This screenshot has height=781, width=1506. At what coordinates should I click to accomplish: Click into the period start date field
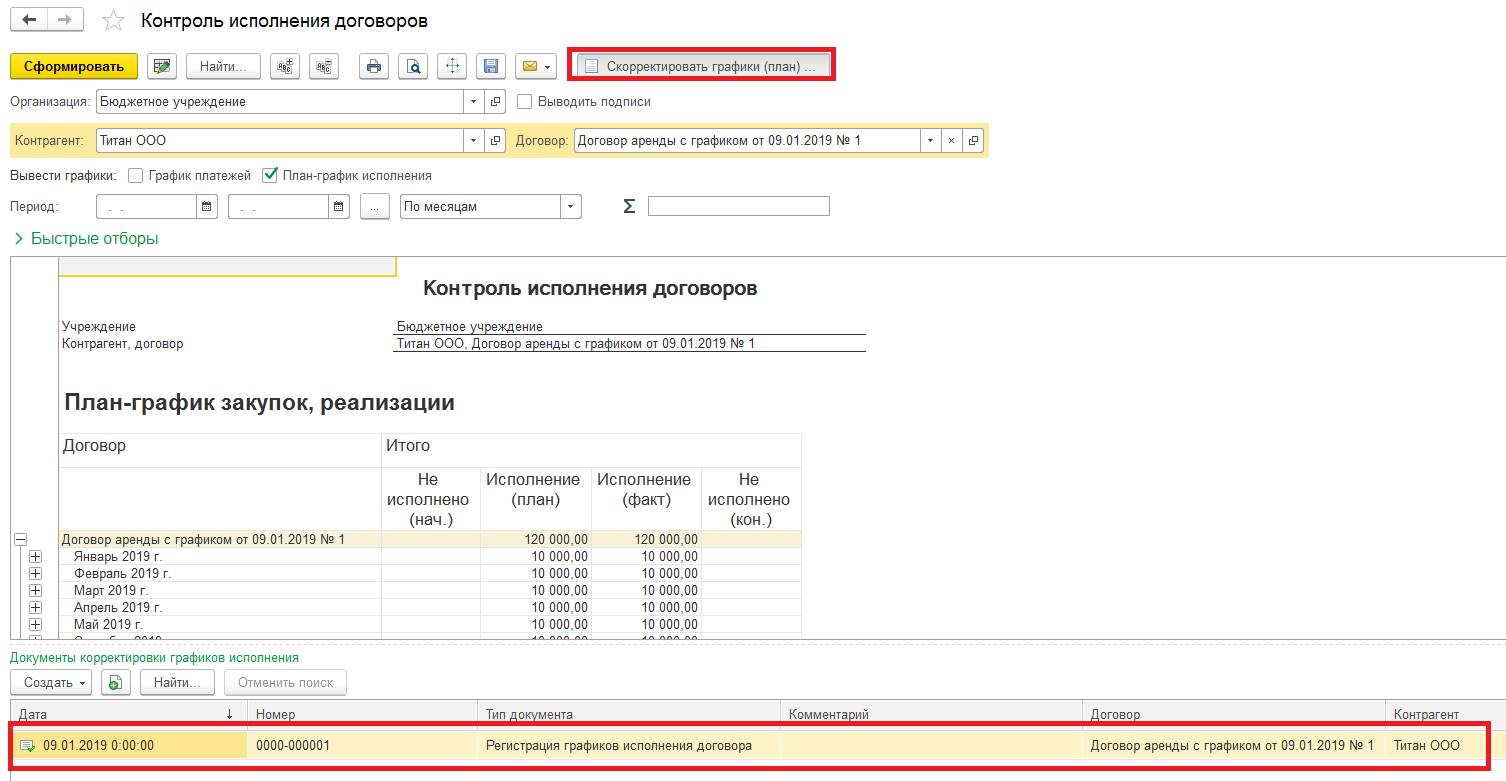click(x=147, y=207)
